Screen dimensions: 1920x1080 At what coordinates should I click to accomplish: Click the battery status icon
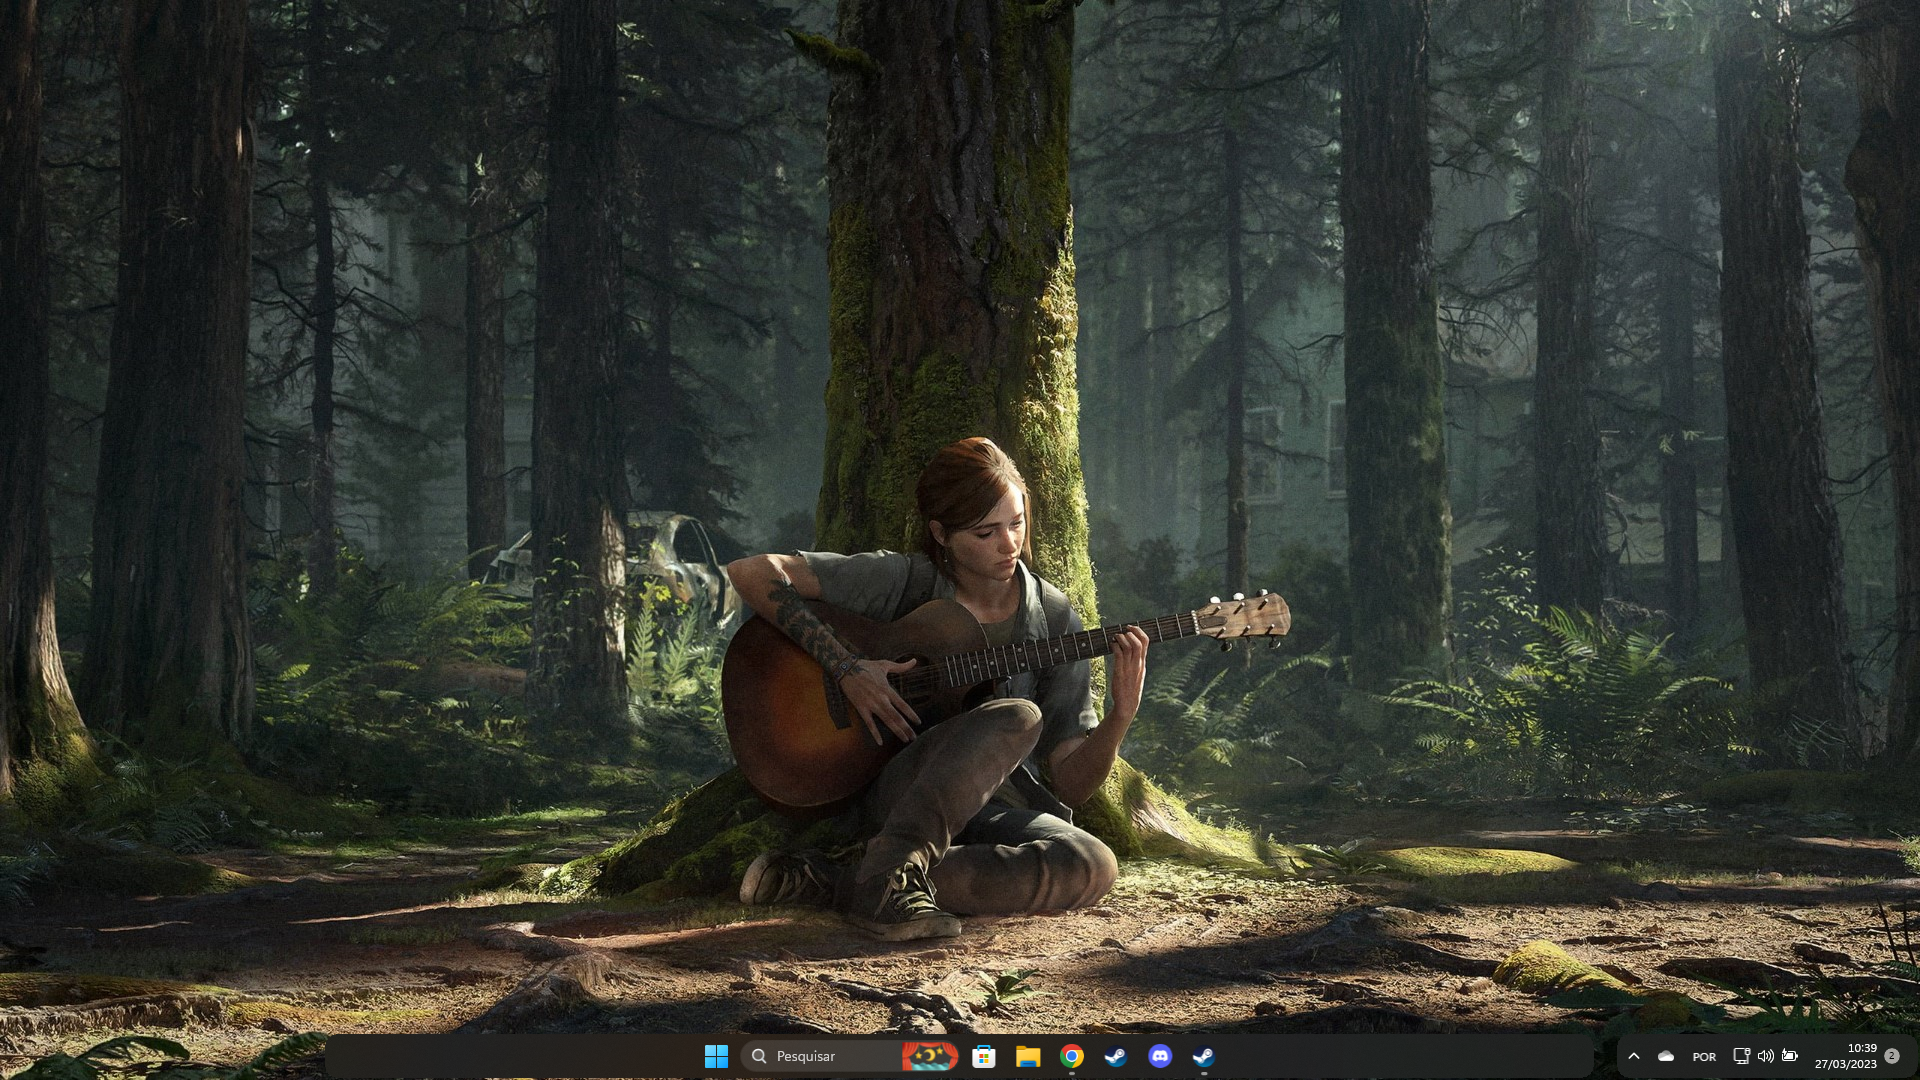(1790, 1056)
